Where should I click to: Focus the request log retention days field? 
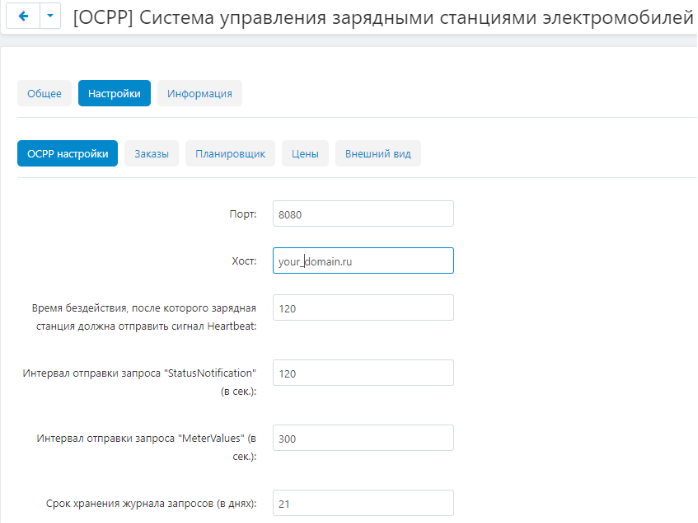point(363,503)
